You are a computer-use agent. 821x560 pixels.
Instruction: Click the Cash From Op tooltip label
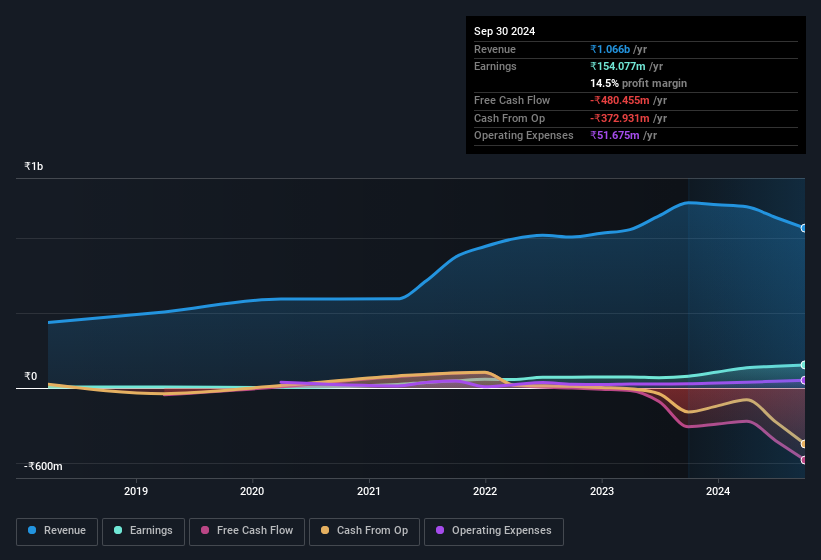click(509, 118)
